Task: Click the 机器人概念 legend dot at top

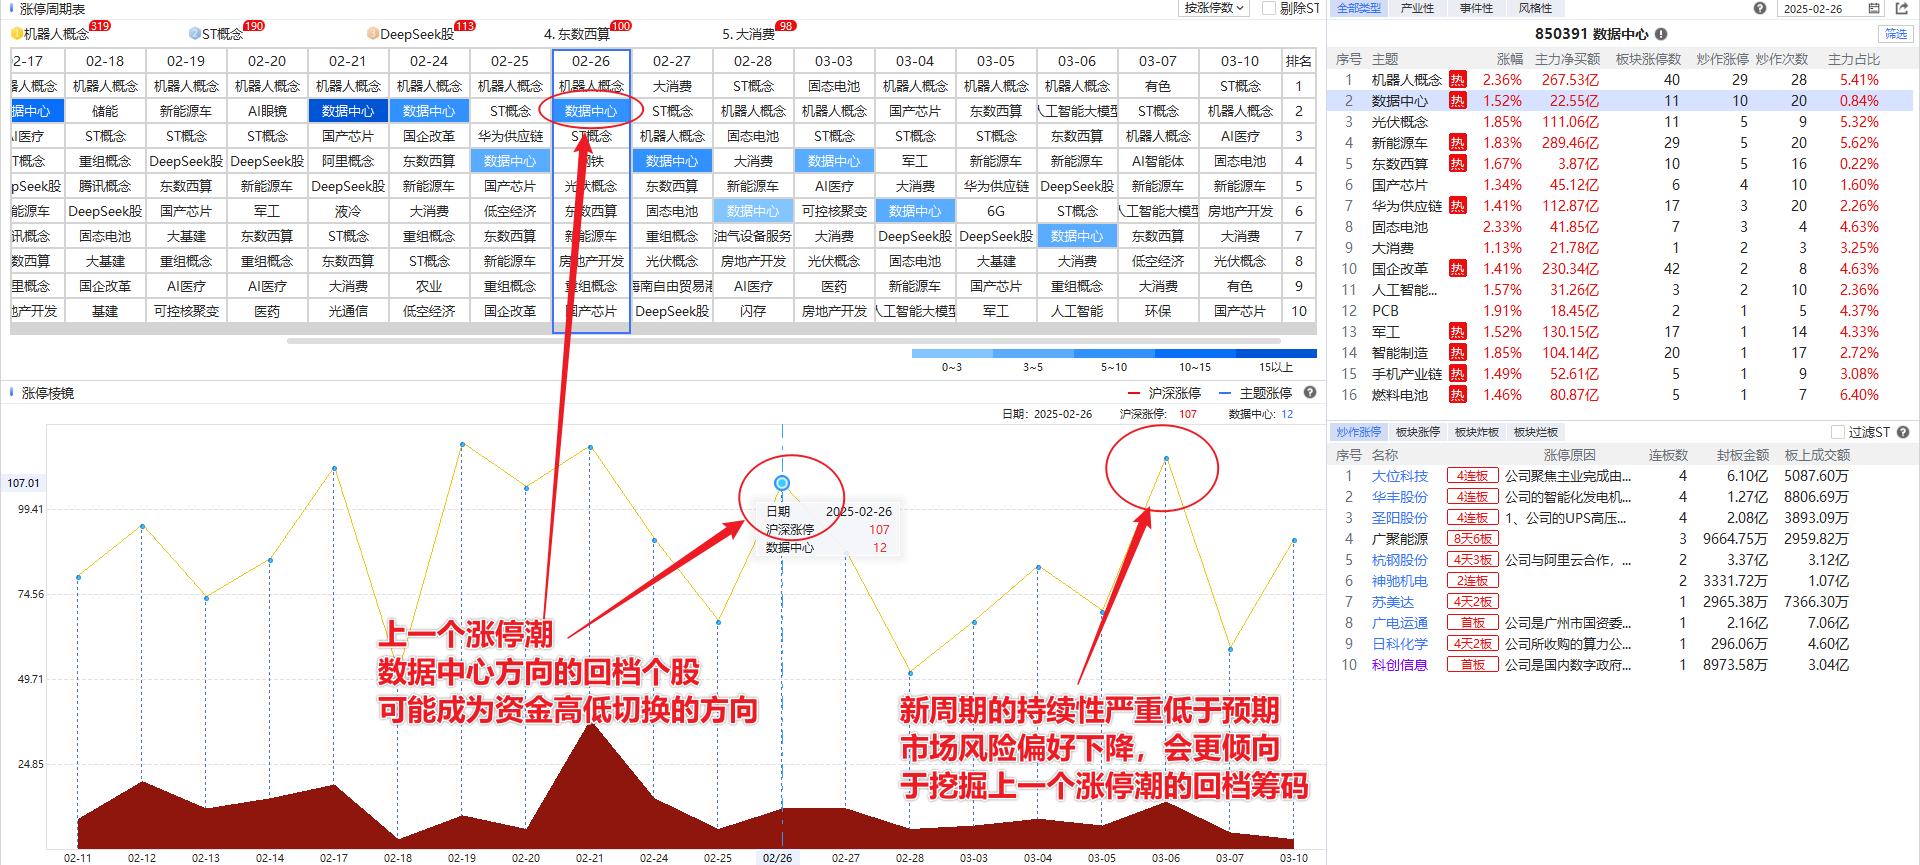Action: (x=17, y=34)
